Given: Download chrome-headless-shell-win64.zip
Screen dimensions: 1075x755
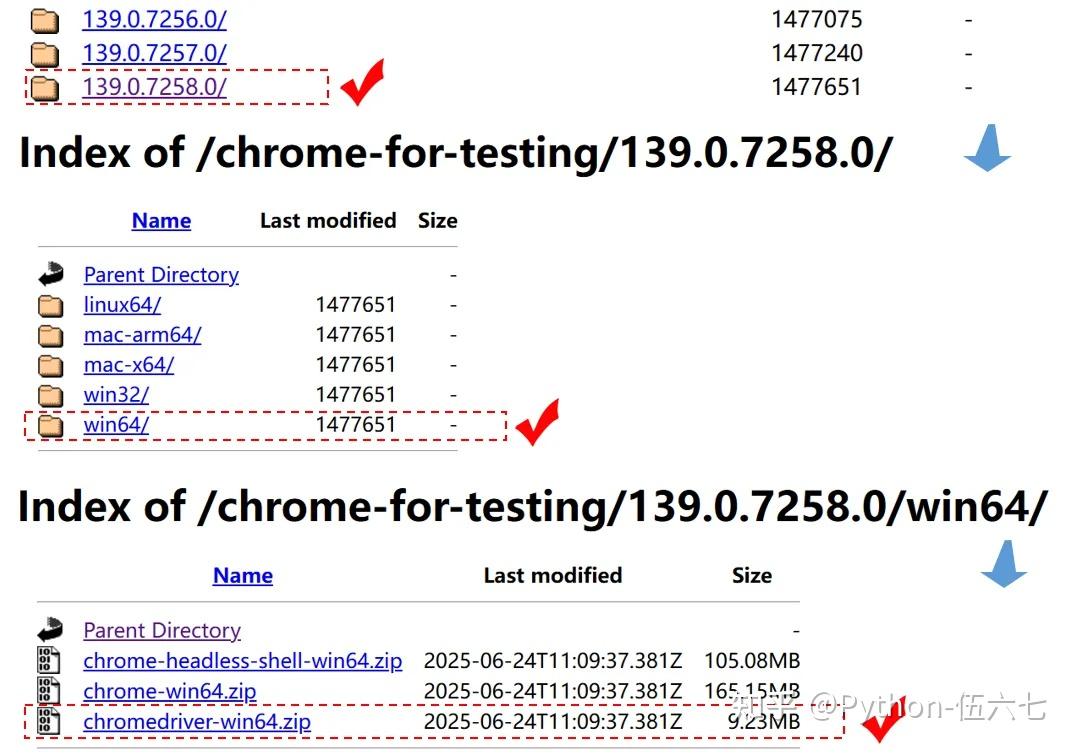Looking at the screenshot, I should coord(243,661).
